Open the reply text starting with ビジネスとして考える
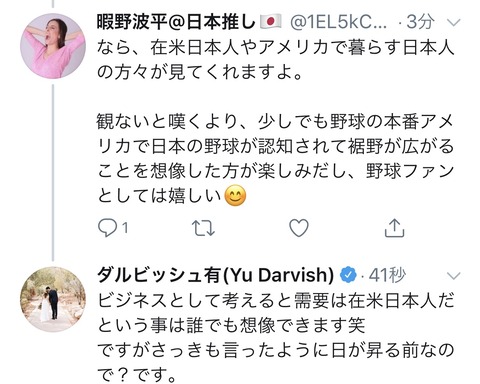Viewport: 480px width, 384px height. pyautogui.click(x=275, y=338)
